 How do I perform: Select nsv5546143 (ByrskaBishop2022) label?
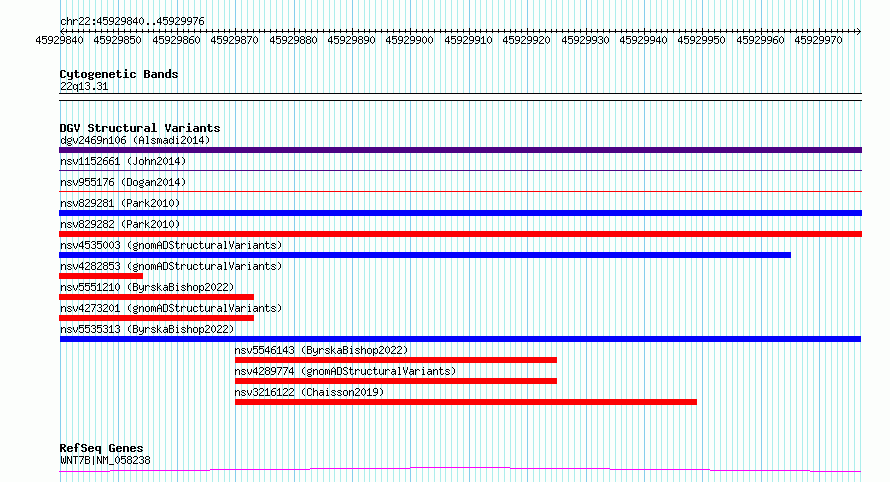pyautogui.click(x=321, y=350)
